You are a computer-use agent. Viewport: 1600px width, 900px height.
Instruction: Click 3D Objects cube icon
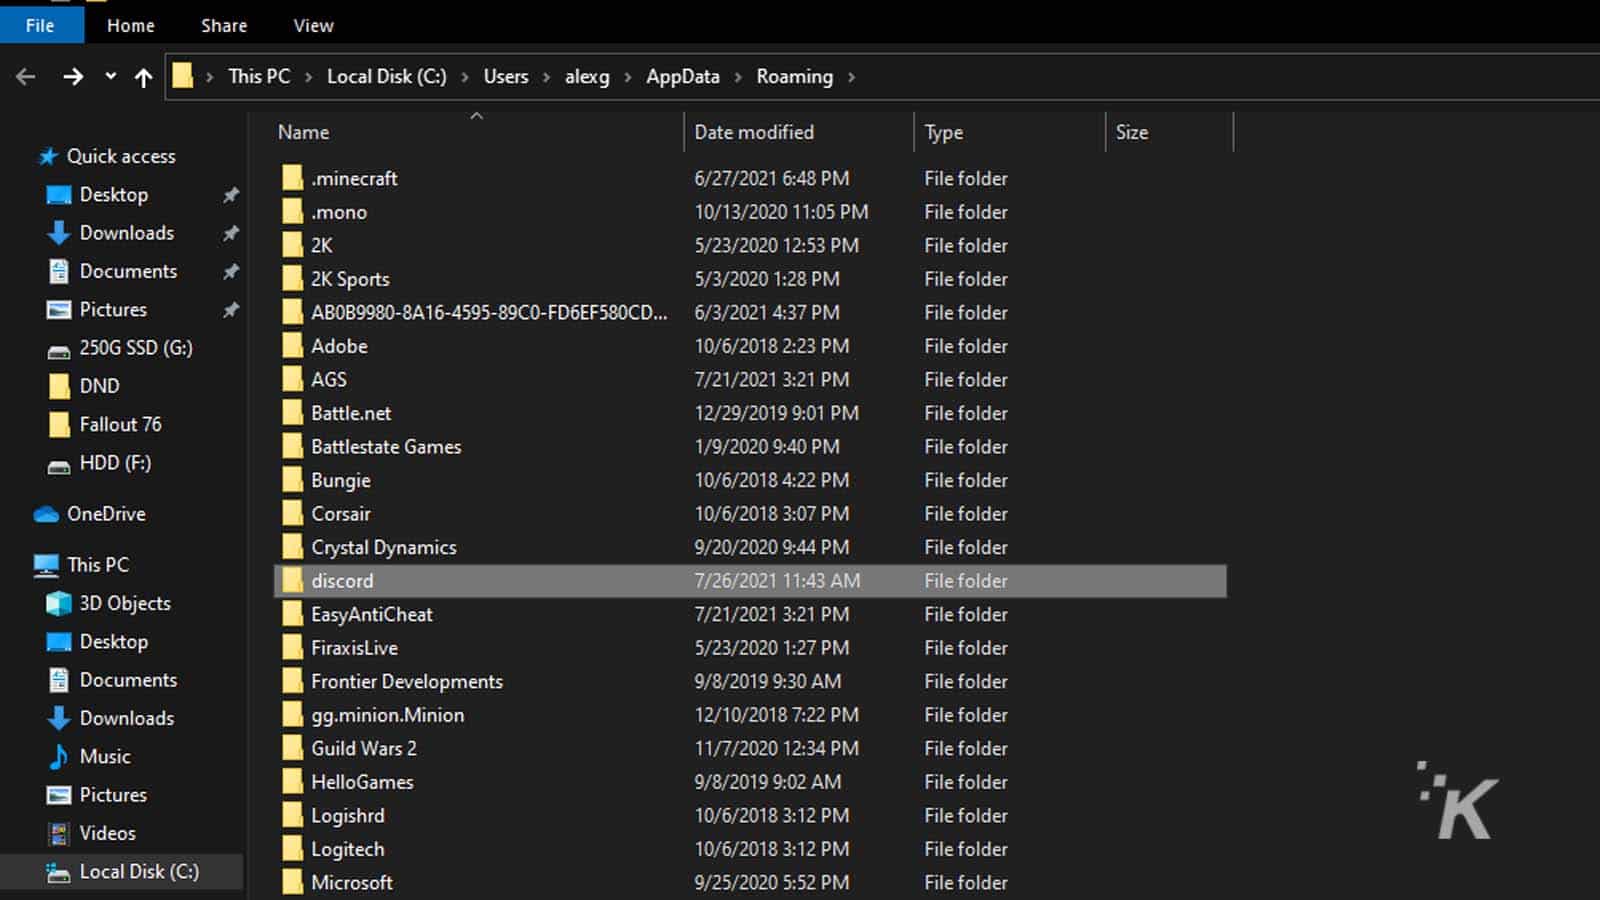coord(59,603)
